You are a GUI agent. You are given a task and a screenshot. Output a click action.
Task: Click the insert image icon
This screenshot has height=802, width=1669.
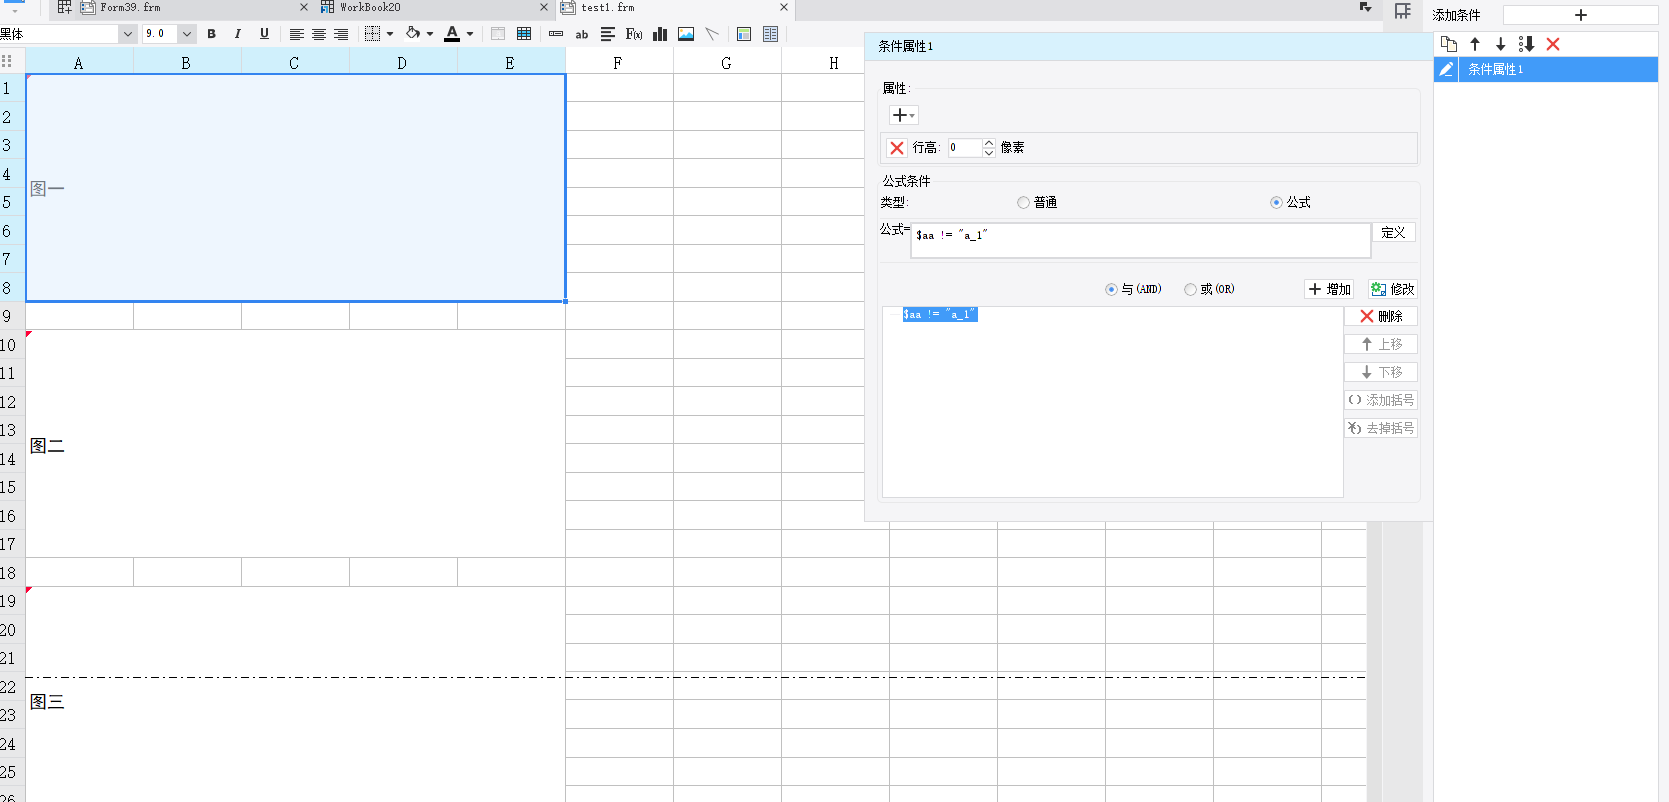point(686,34)
